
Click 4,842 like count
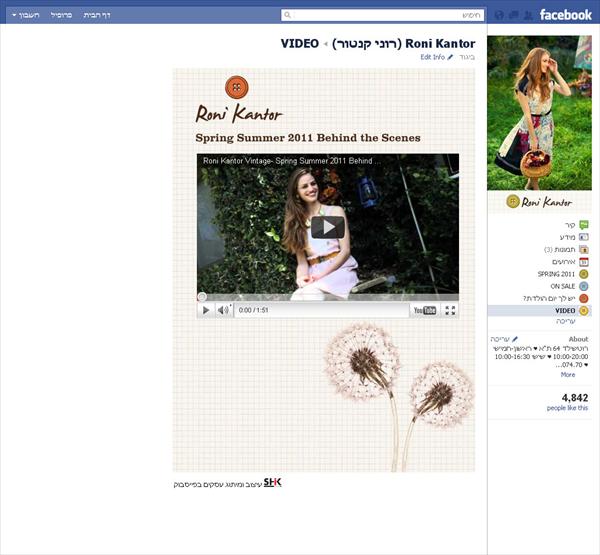click(575, 398)
